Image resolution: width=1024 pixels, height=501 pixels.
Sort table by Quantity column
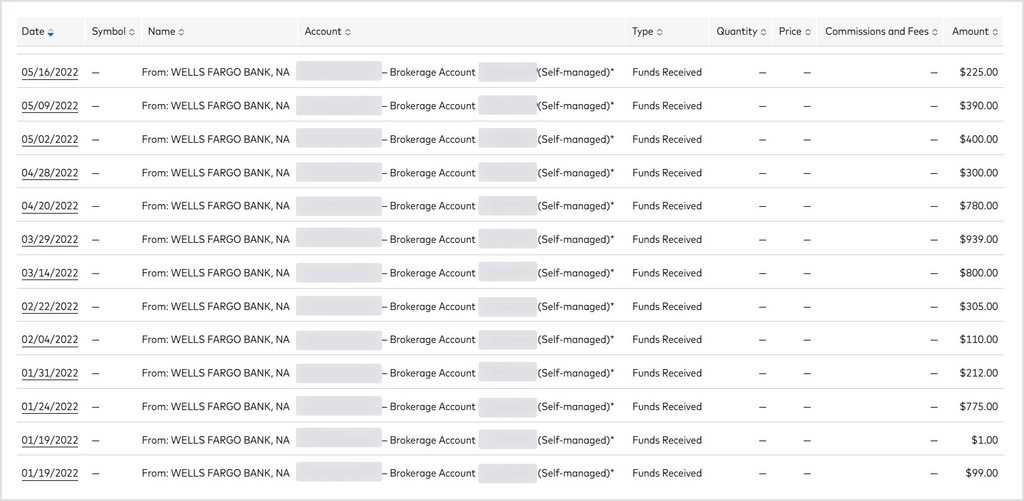click(x=741, y=31)
